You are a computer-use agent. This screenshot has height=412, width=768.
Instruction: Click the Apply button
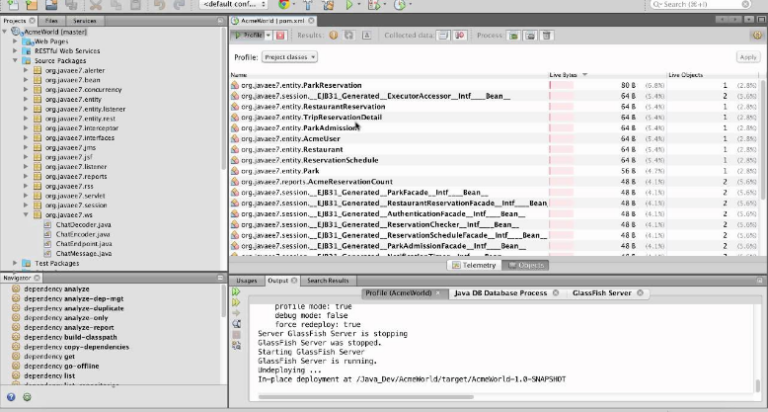click(747, 57)
